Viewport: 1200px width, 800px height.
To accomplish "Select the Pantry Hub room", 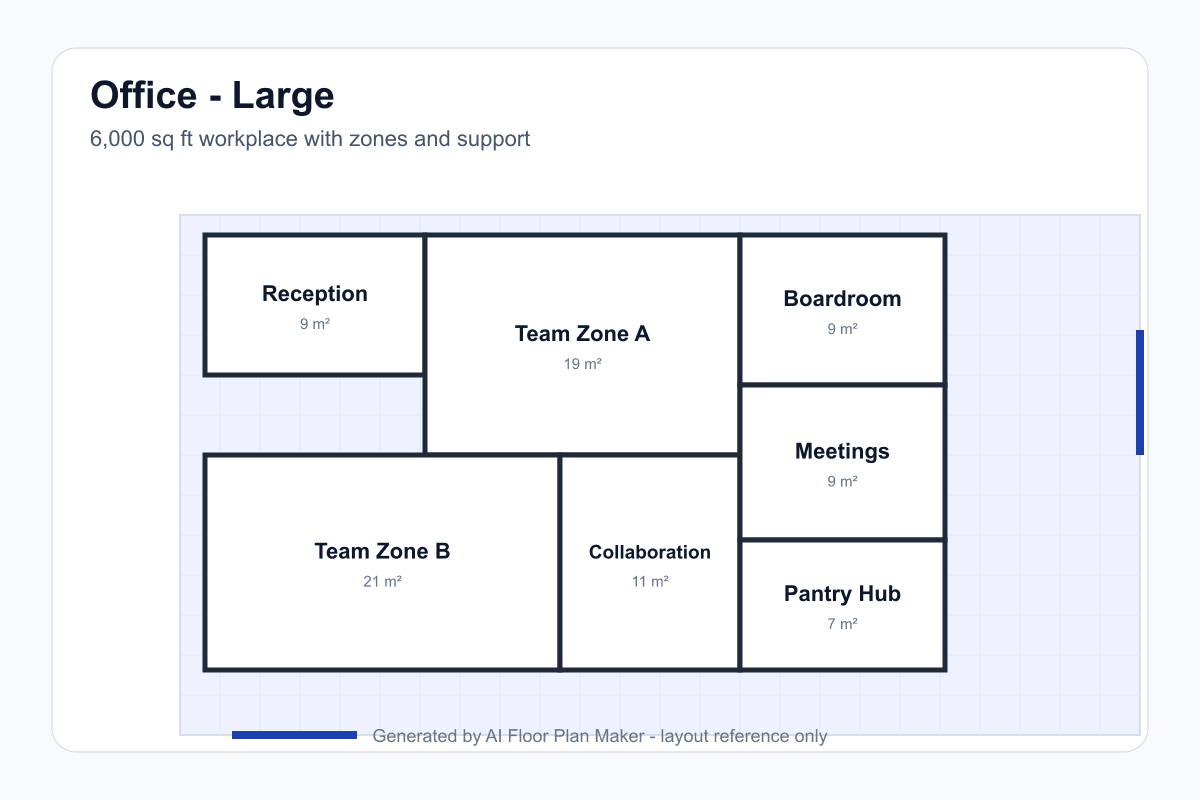I will click(842, 605).
